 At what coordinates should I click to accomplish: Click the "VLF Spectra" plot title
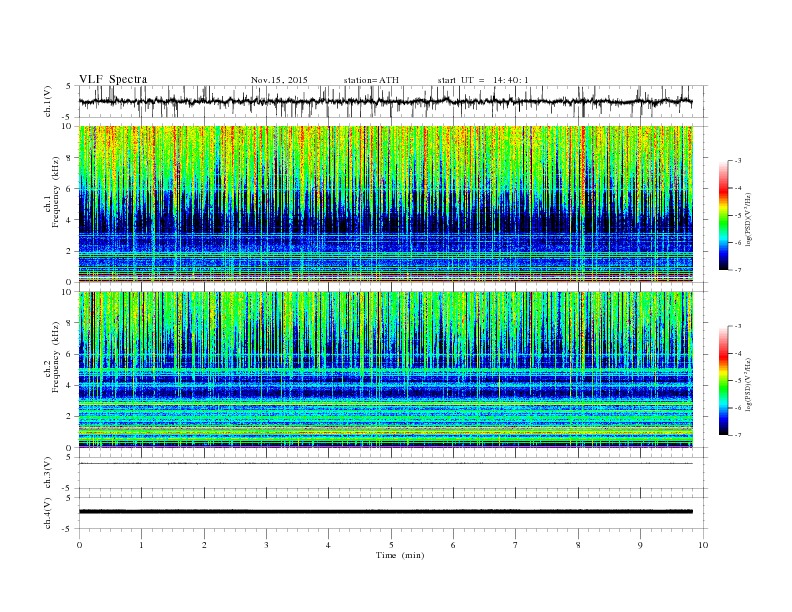click(113, 79)
